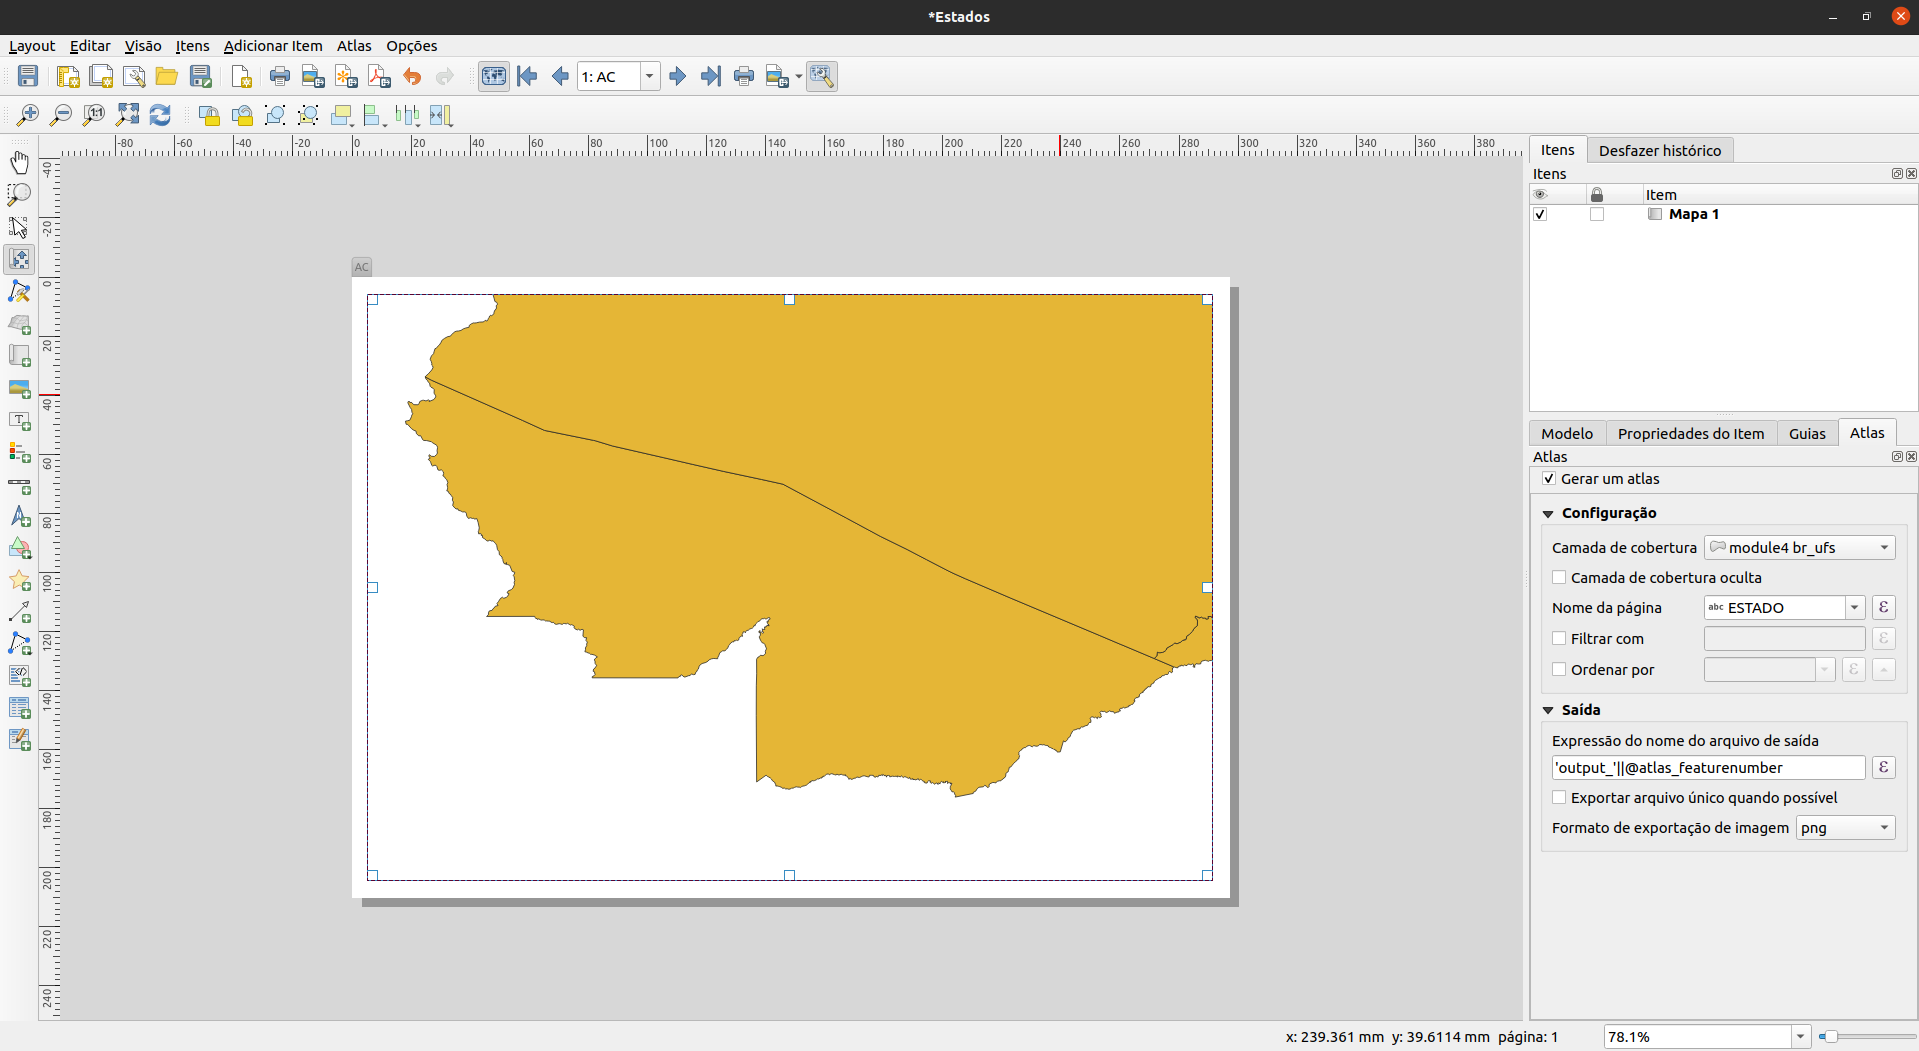This screenshot has height=1051, width=1919.
Task: Go to last atlas feature
Action: point(711,76)
